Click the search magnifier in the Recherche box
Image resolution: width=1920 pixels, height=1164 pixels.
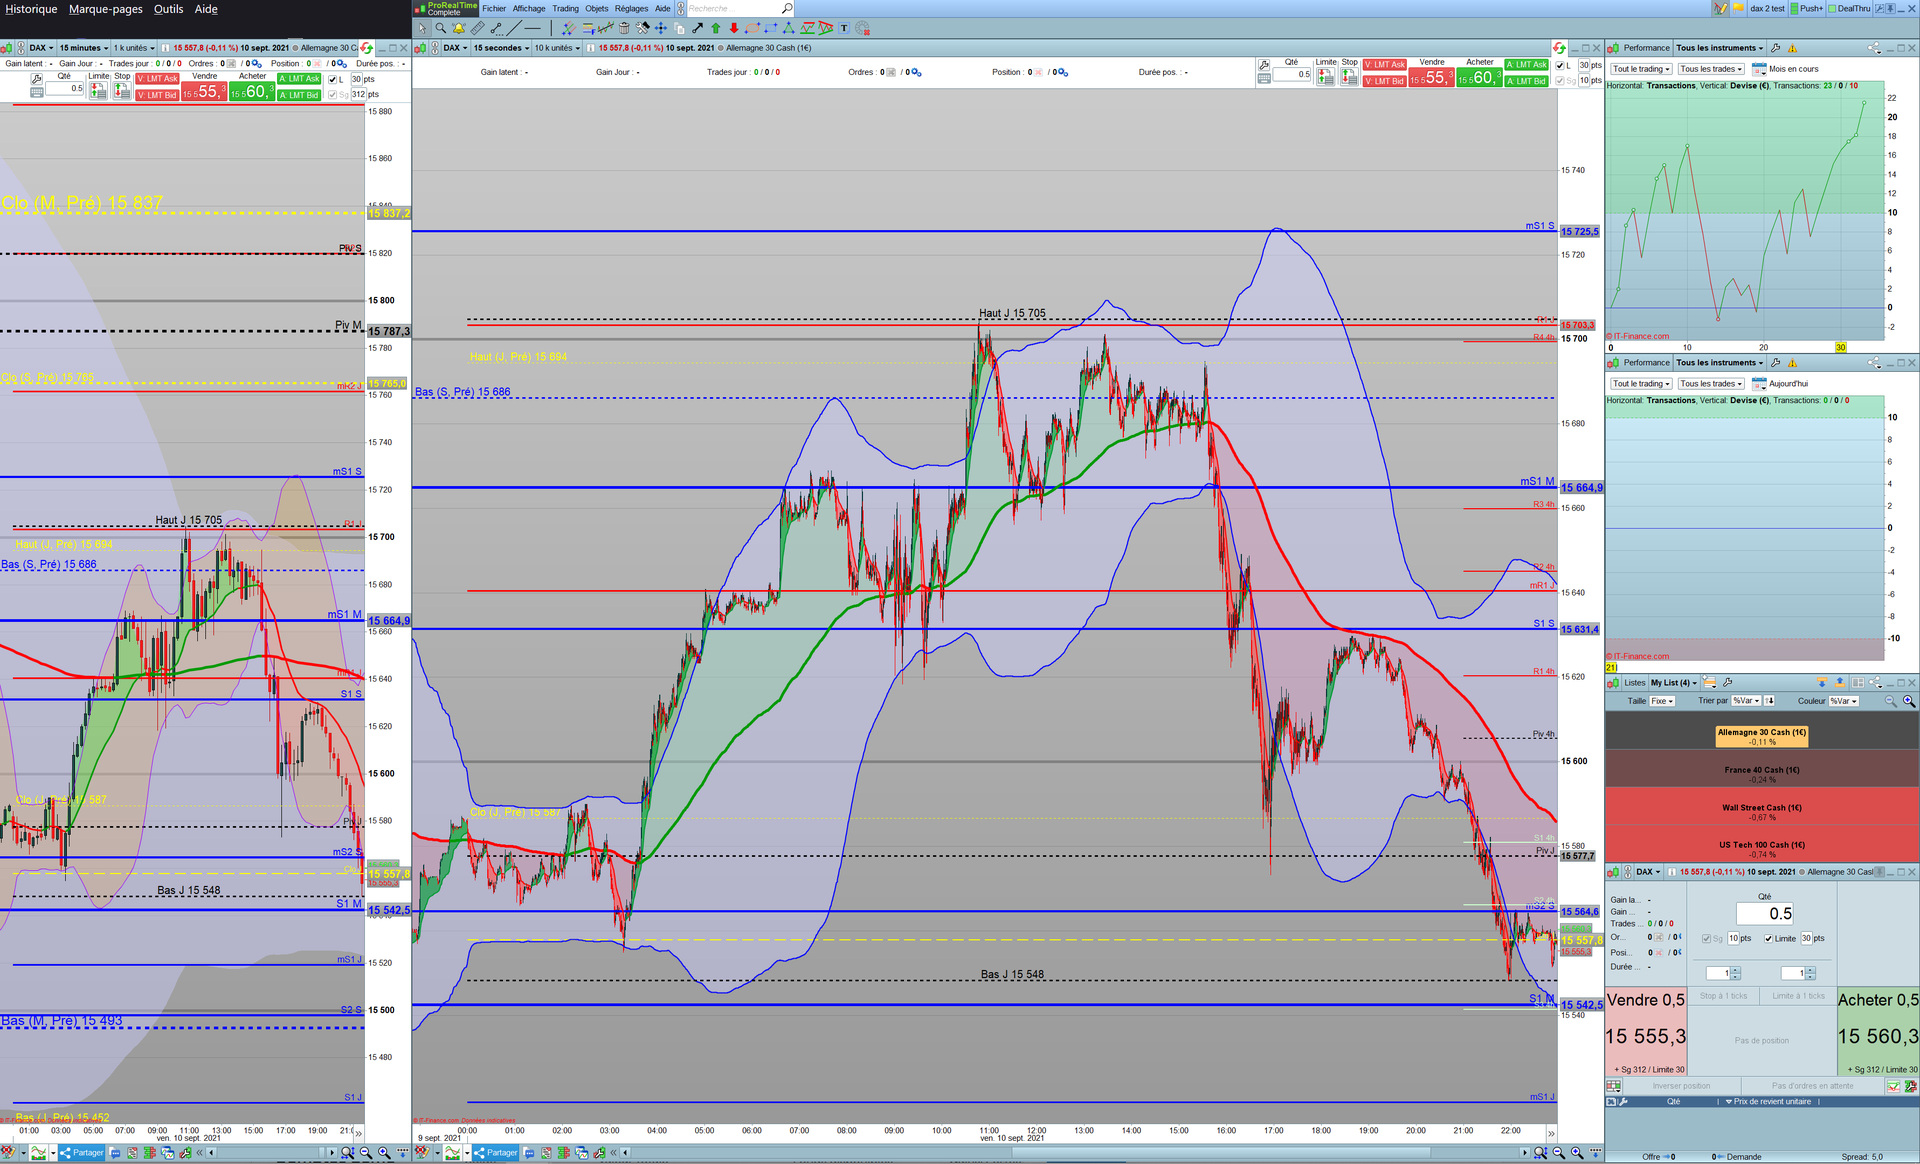click(787, 8)
